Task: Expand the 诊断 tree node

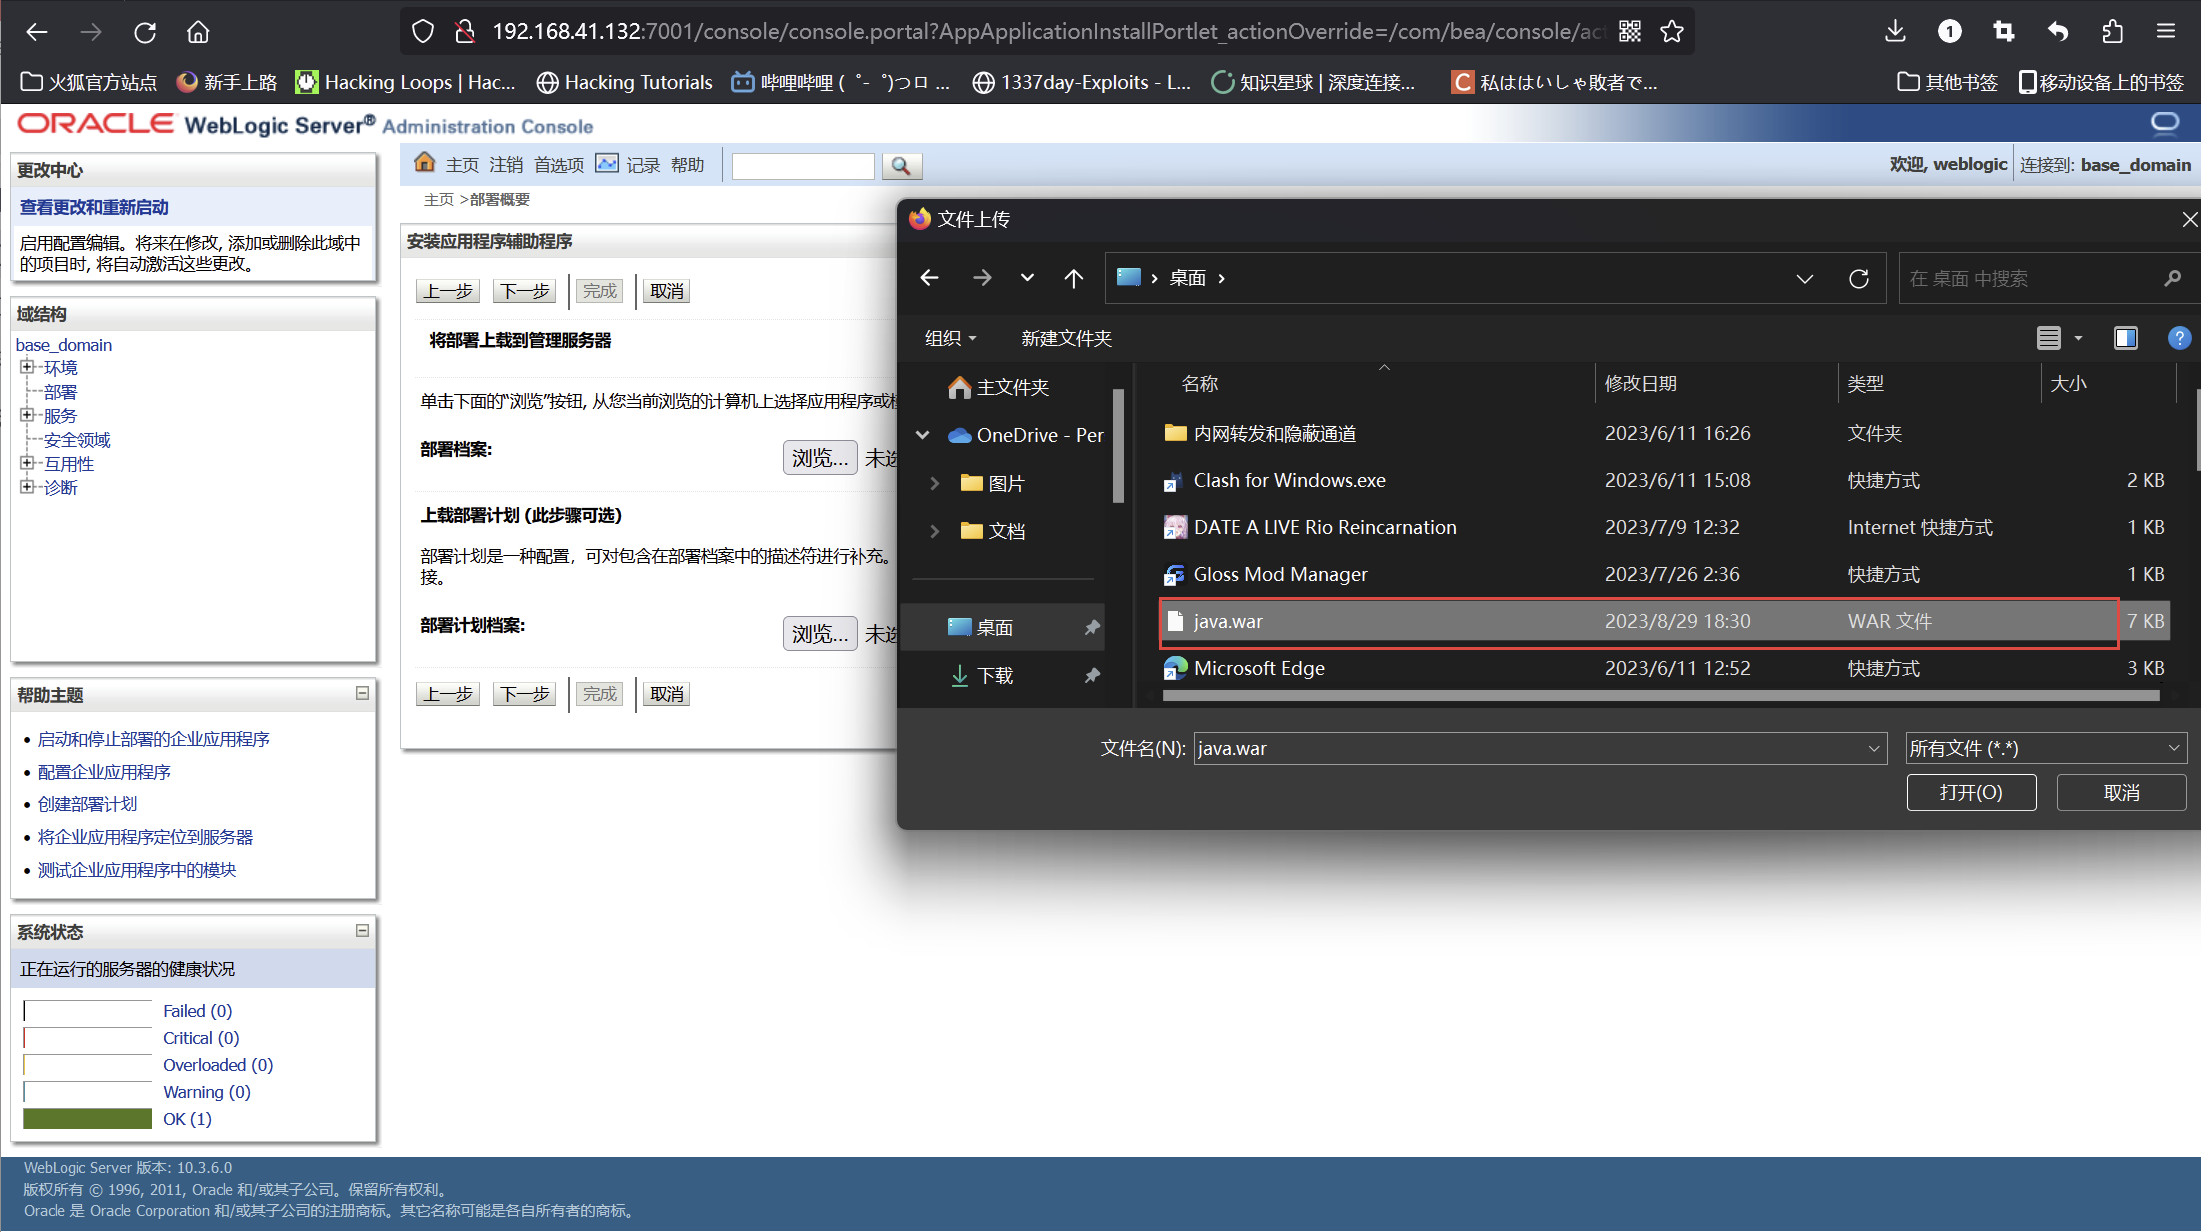Action: click(27, 487)
